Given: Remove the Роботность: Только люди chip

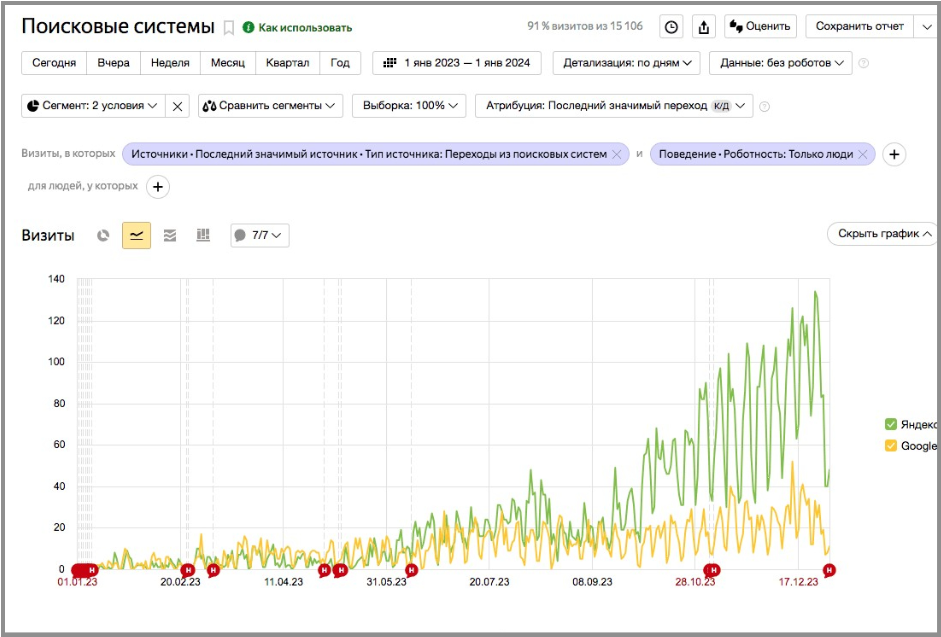Looking at the screenshot, I should tap(863, 154).
